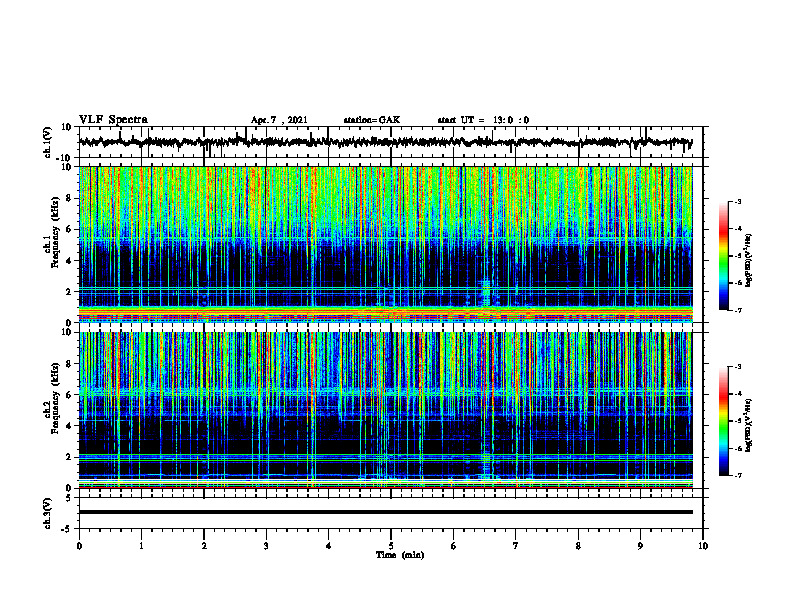Click time tick label '3' on x-axis
This screenshot has height=612, width=792.
click(x=266, y=546)
